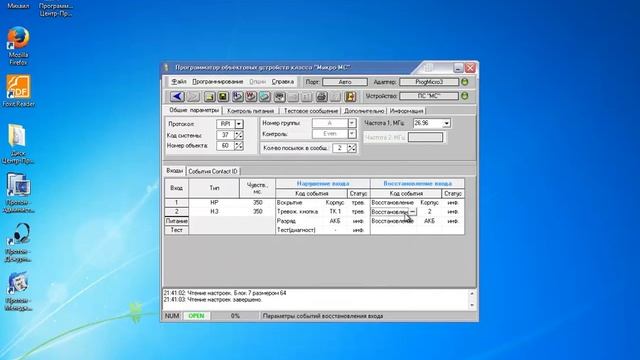640x360 pixels.
Task: Open the folder desktop icon below Foxit Reader
Action: point(18,144)
